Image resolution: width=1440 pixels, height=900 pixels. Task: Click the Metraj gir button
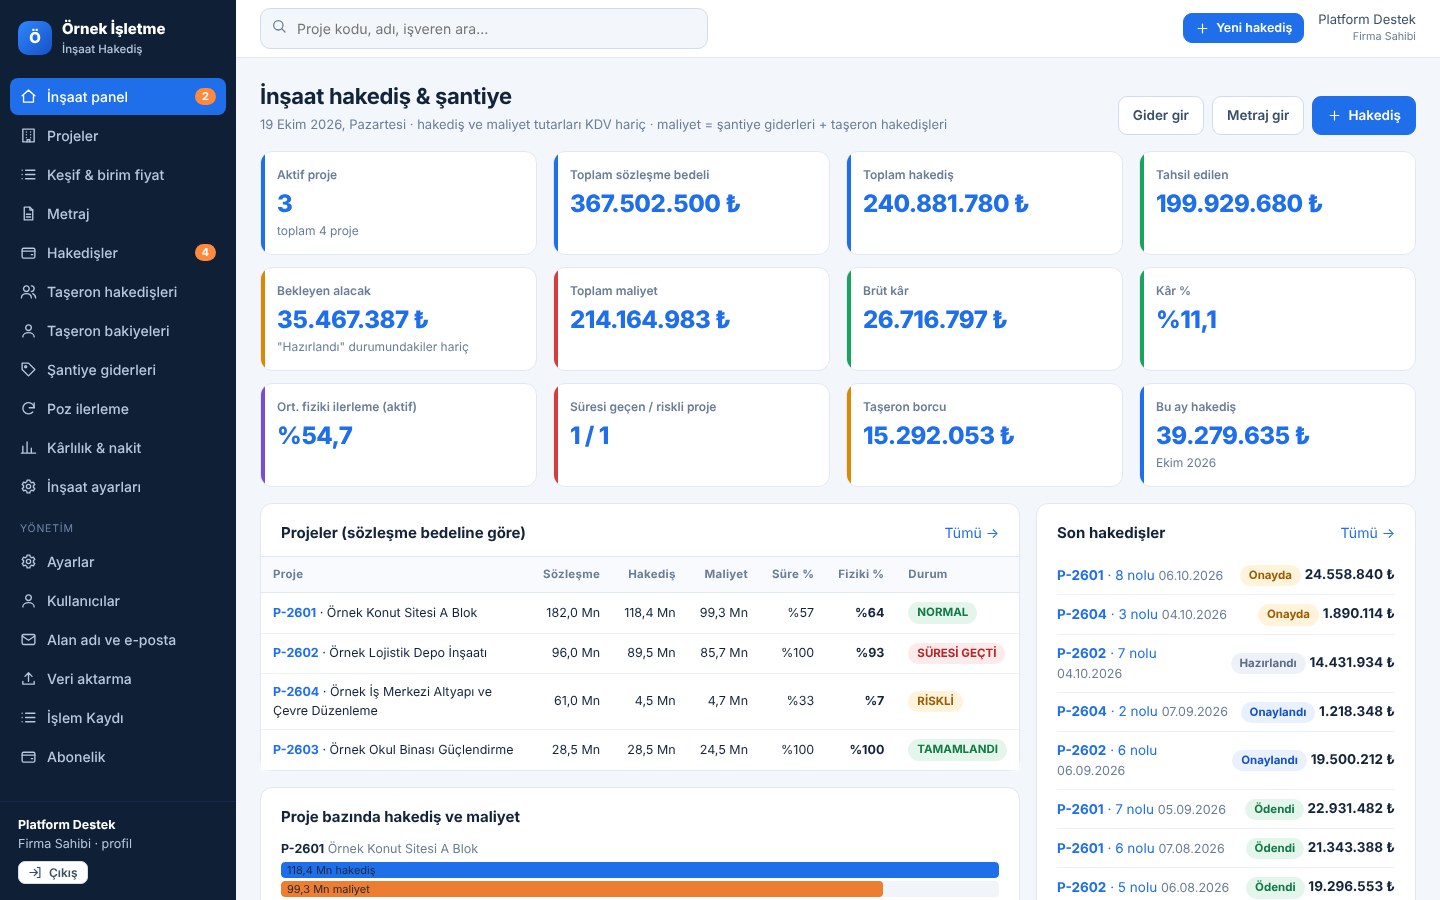coord(1258,115)
